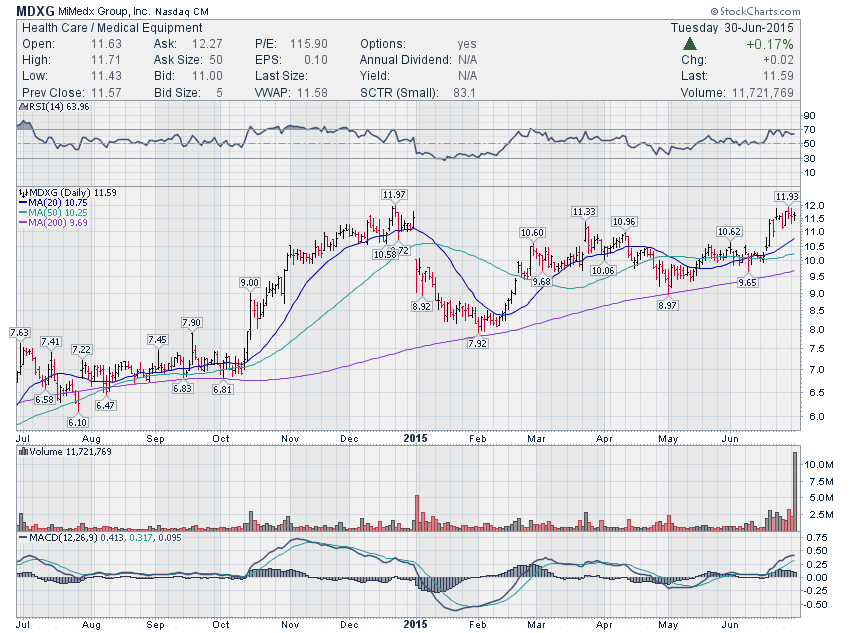Click the 70 level on the RSI axis
Viewport: 850px width, 633px height.
pos(809,130)
